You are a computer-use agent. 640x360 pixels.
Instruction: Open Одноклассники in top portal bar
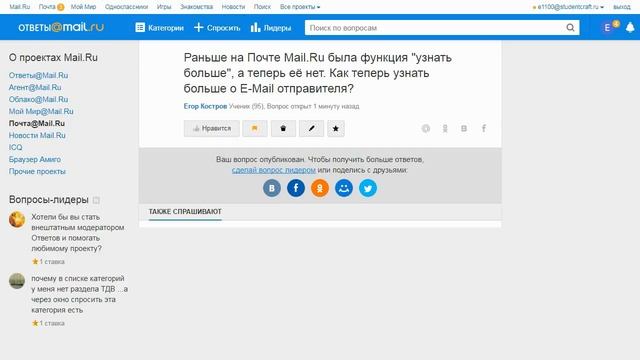[x=126, y=7]
